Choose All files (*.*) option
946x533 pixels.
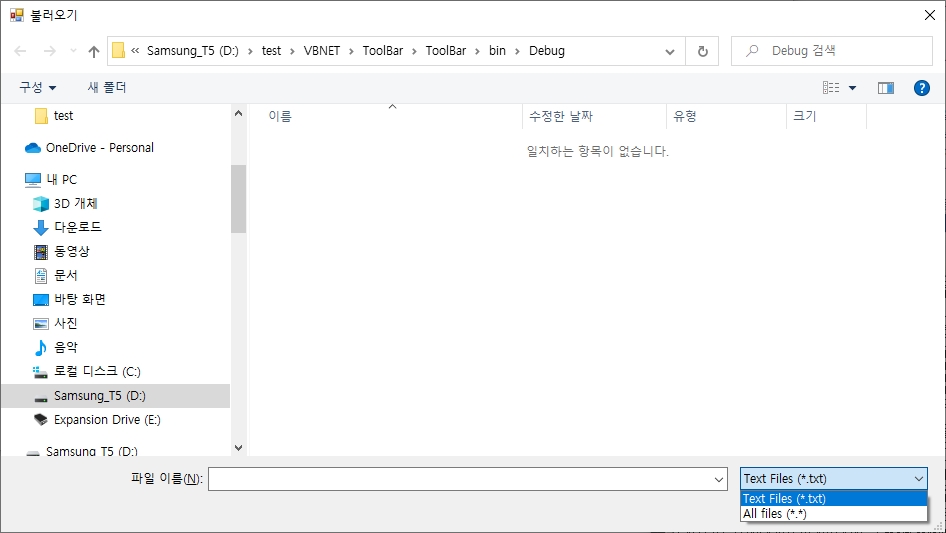pyautogui.click(x=834, y=514)
